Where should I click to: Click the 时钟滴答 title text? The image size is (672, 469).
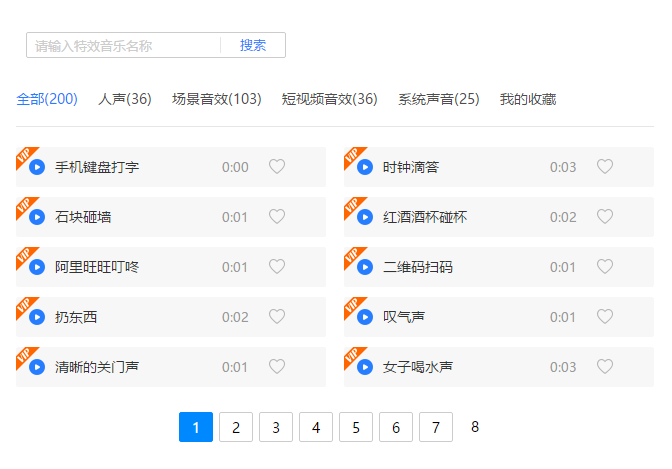(x=411, y=167)
